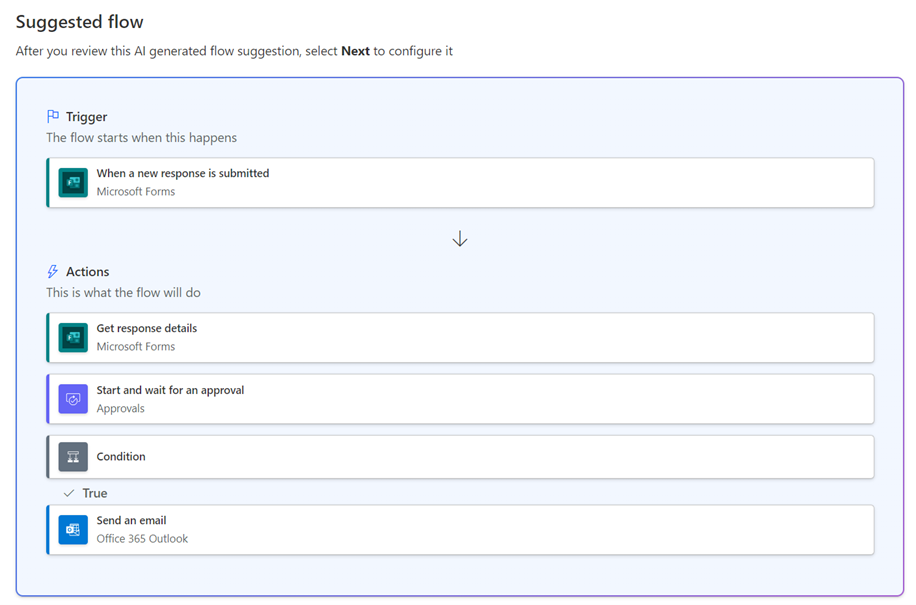Click the Approvals icon
Screen dimensions: 916x605
pyautogui.click(x=73, y=399)
